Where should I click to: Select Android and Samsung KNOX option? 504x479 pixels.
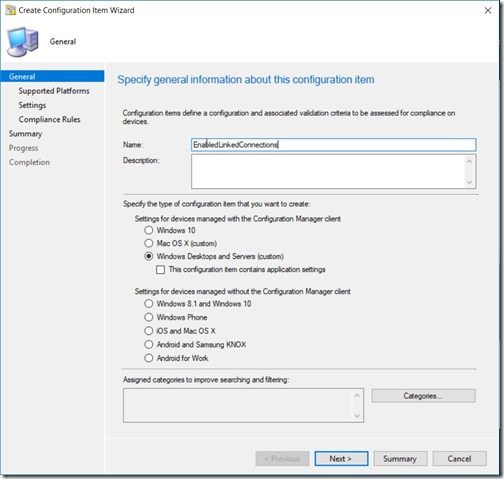tap(149, 344)
